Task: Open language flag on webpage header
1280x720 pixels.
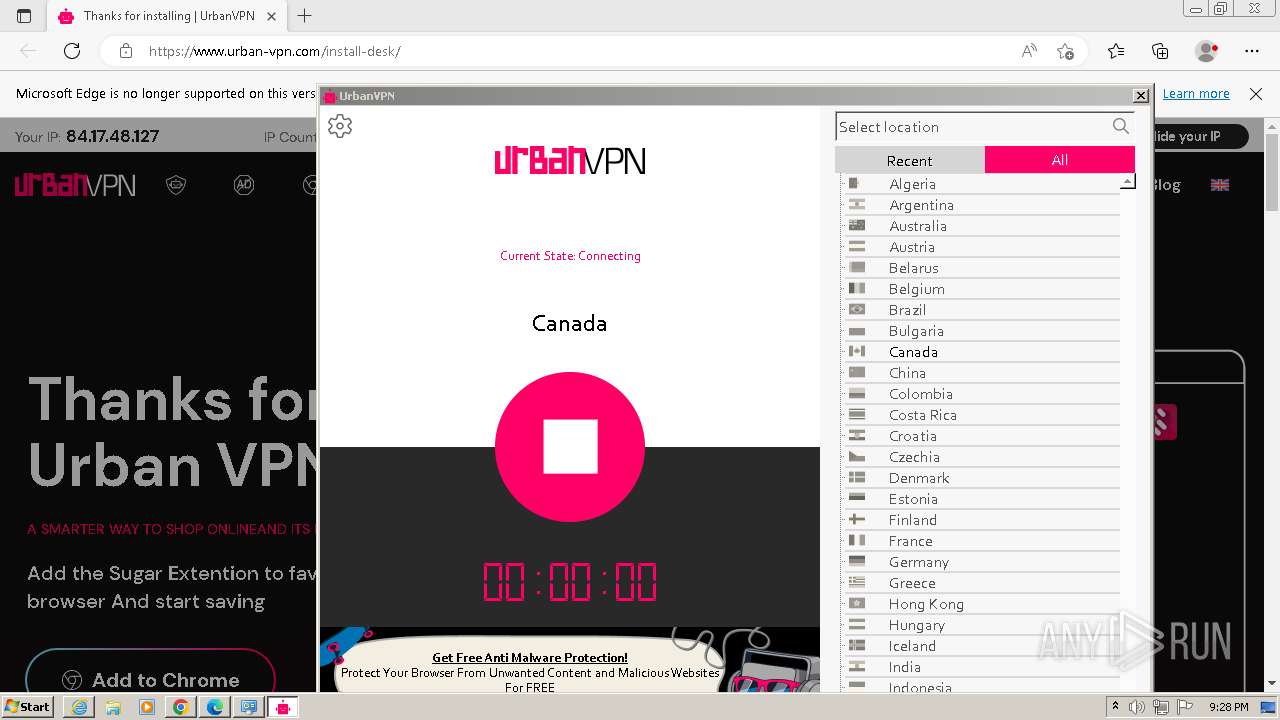Action: pyautogui.click(x=1220, y=185)
